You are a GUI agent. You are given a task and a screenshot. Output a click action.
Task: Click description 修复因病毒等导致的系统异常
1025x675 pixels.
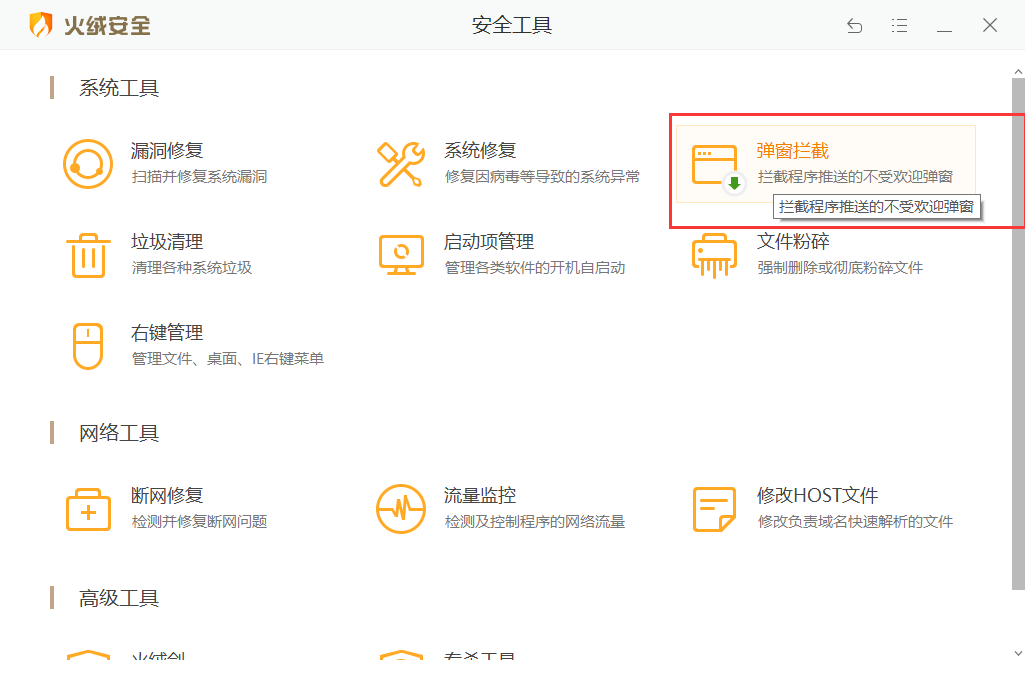click(x=542, y=177)
